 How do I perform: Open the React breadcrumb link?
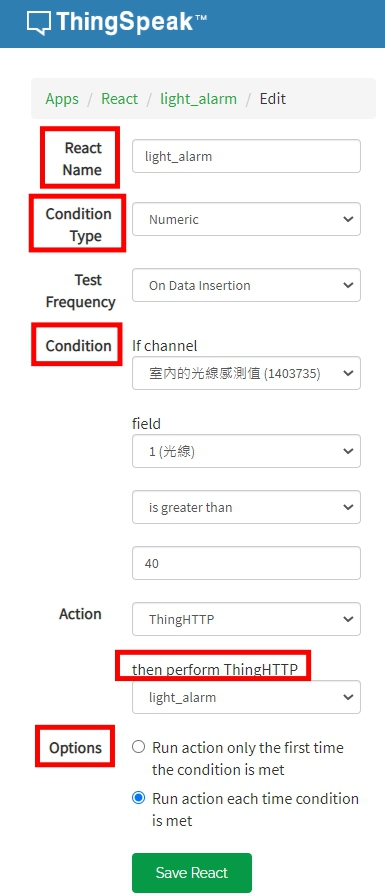(x=119, y=99)
